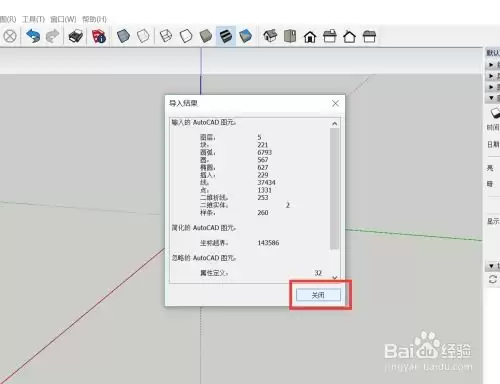This screenshot has height=384, width=500.
Task: Click 亮 label in shadows panel
Action: tap(490, 168)
